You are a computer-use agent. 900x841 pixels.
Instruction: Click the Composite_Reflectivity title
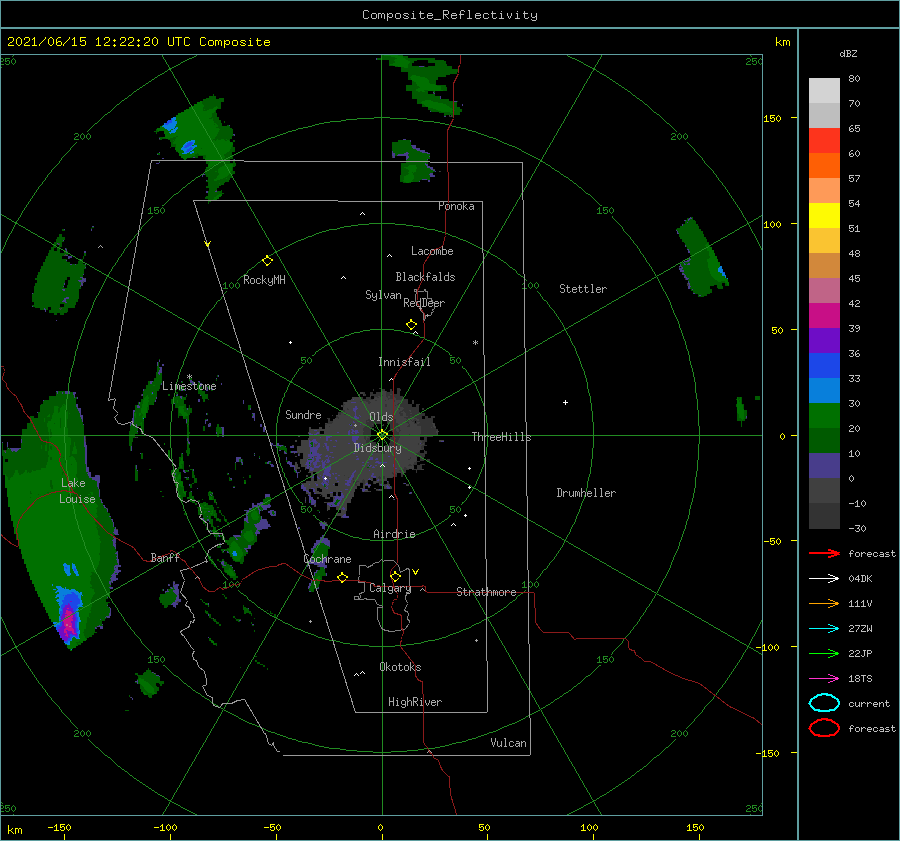[450, 15]
